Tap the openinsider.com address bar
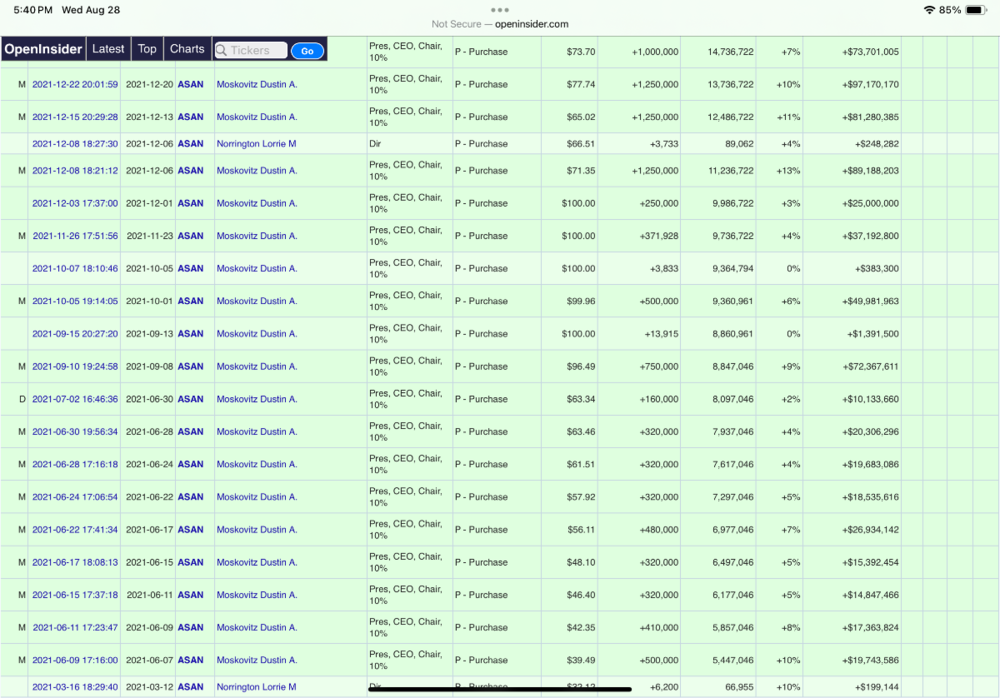 click(500, 24)
